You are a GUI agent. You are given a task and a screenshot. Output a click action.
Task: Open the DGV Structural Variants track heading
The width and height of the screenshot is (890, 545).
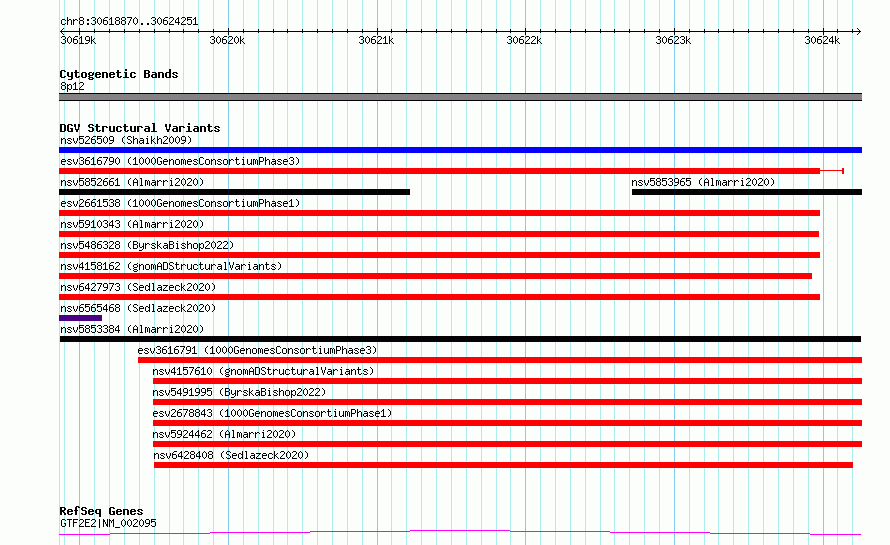click(140, 128)
